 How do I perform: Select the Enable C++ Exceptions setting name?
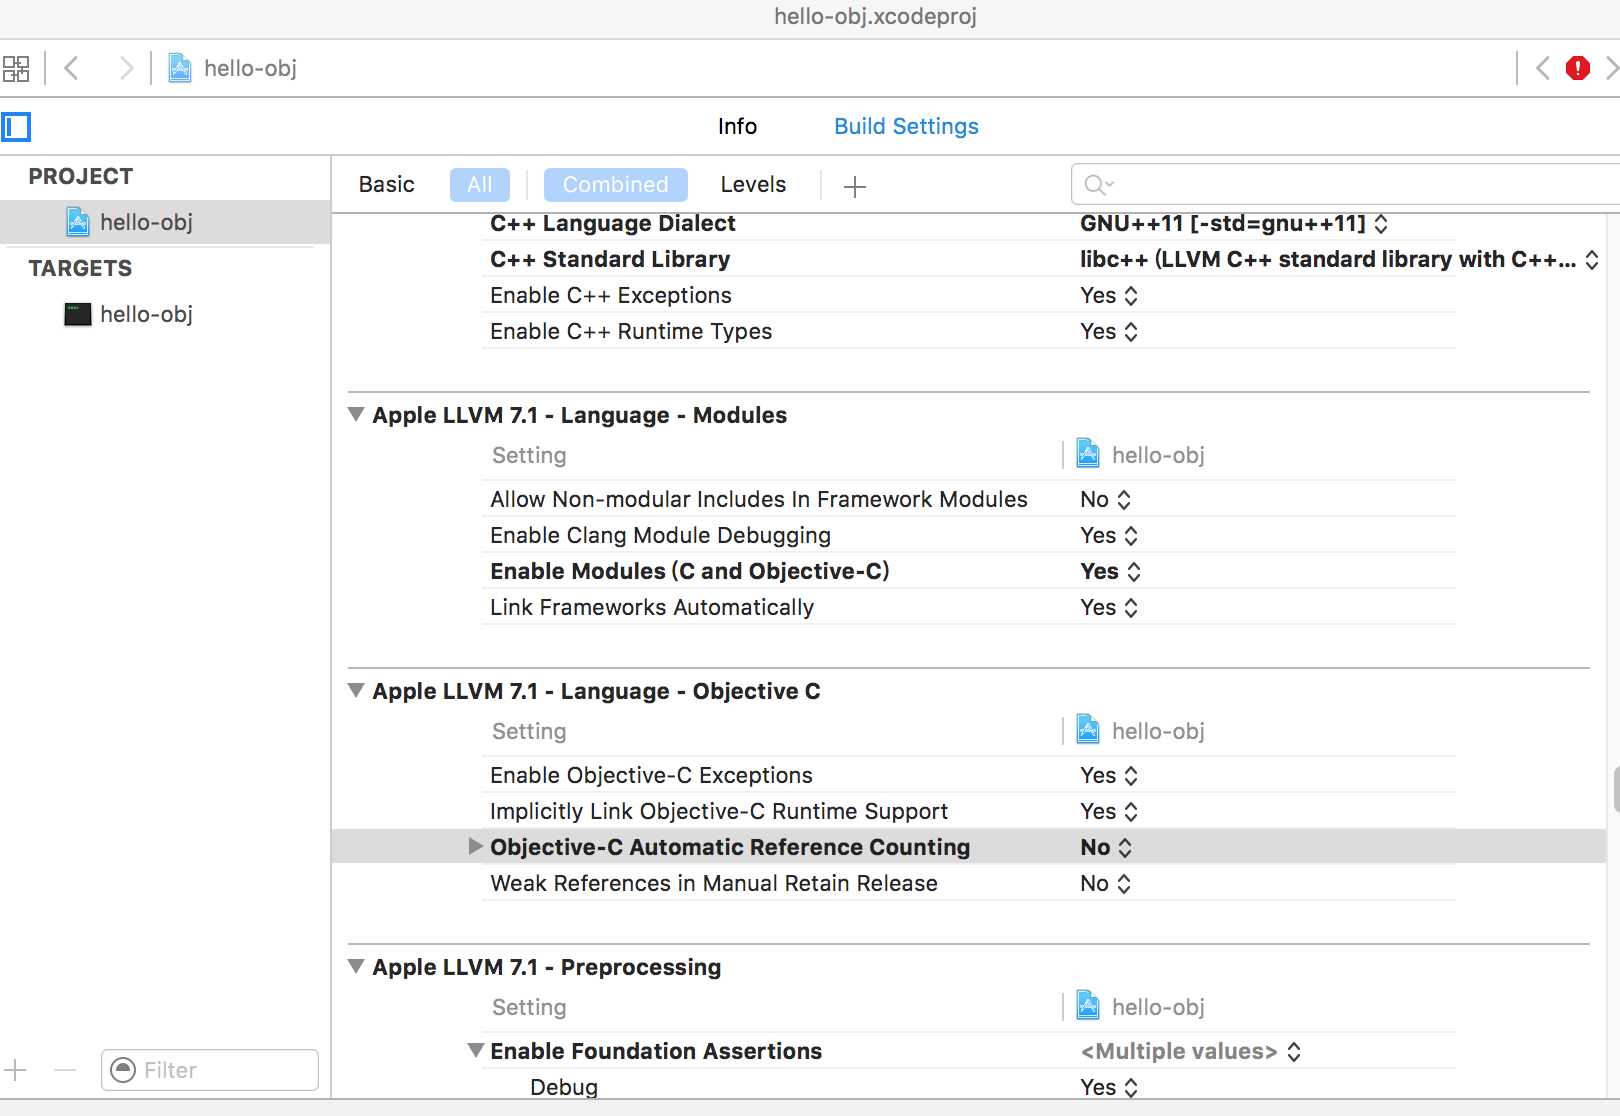pyautogui.click(x=611, y=295)
